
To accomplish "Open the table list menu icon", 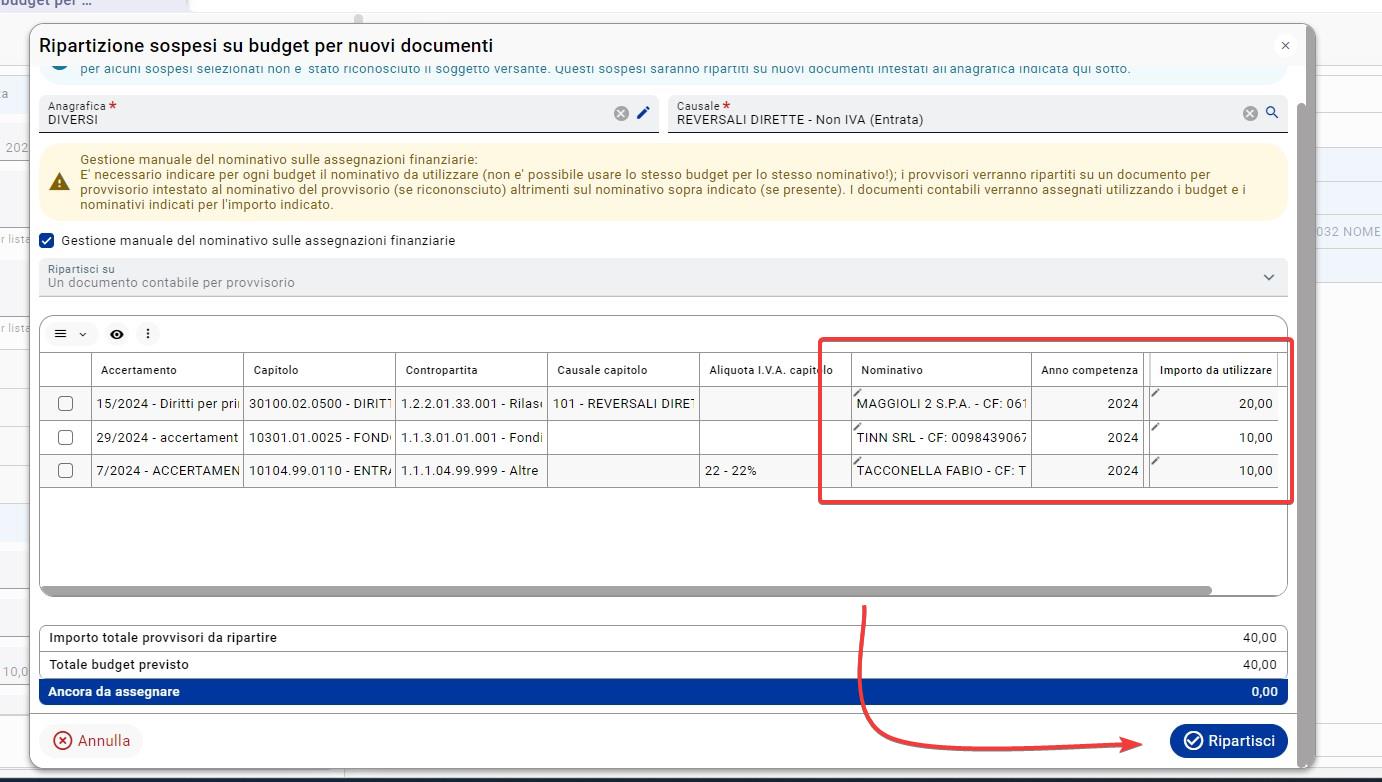I will [61, 334].
